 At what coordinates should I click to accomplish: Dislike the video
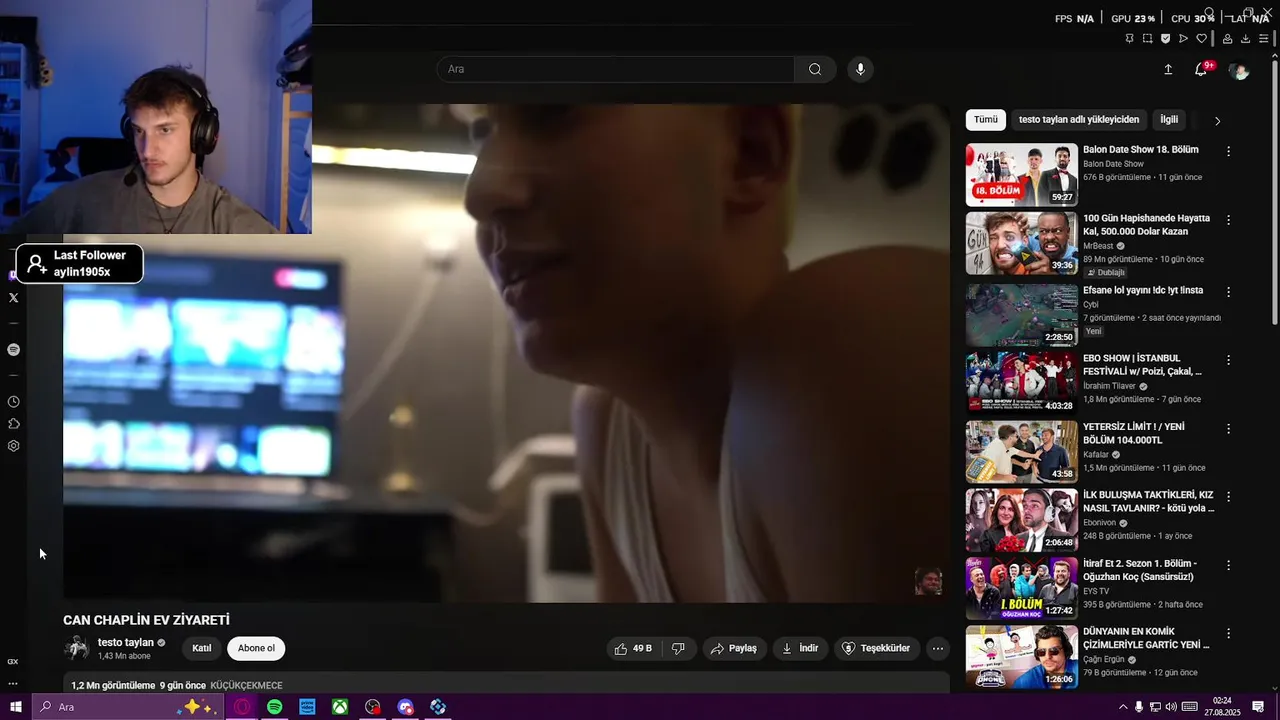tap(678, 648)
